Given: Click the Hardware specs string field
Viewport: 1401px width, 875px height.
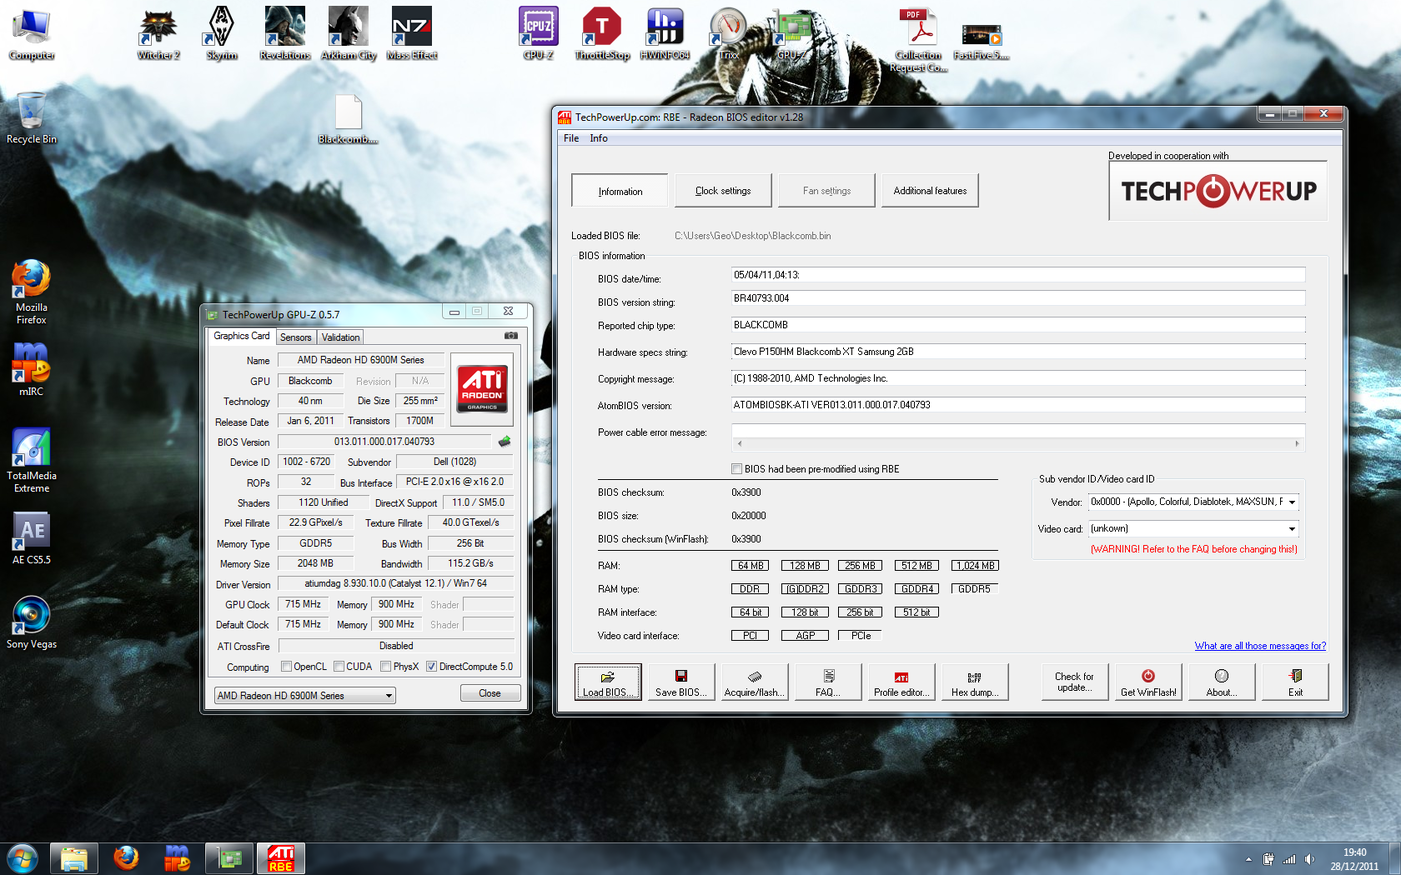Looking at the screenshot, I should tap(1018, 352).
